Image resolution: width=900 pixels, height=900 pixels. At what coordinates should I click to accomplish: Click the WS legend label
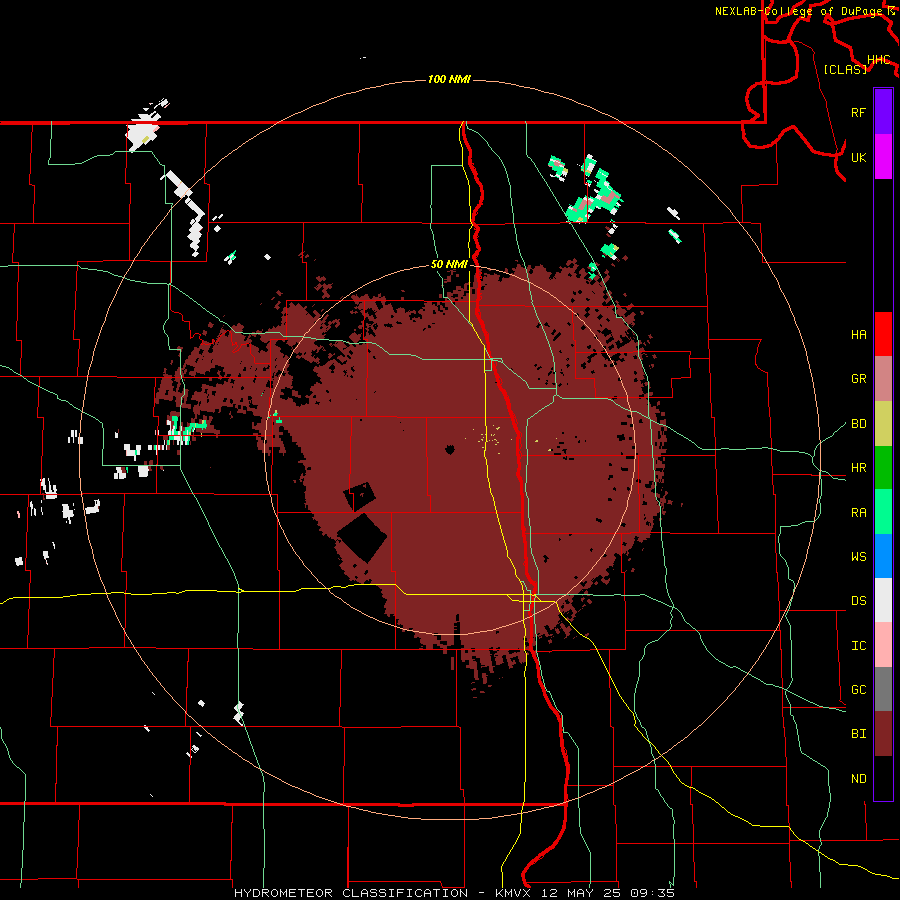click(858, 557)
